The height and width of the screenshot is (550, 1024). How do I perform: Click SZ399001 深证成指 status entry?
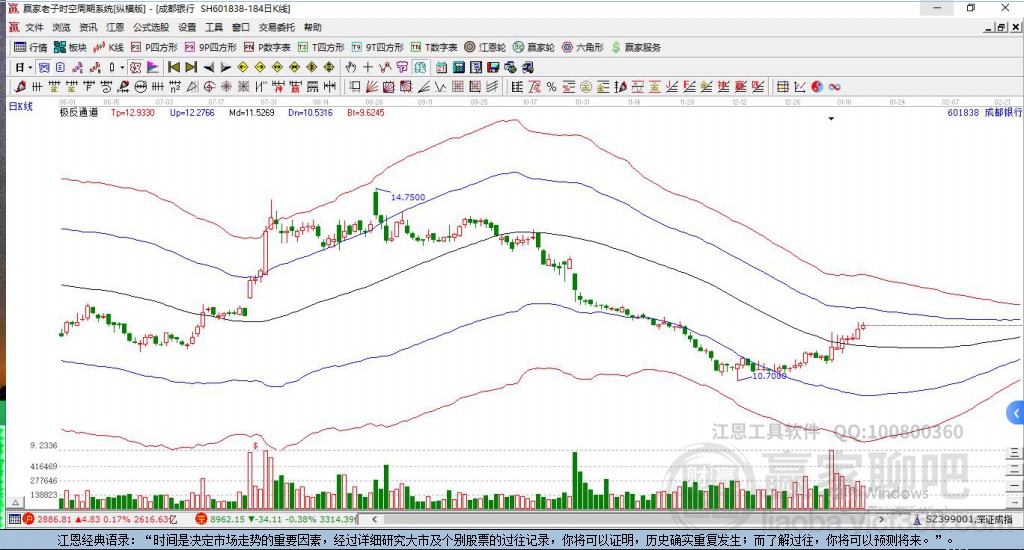963,519
